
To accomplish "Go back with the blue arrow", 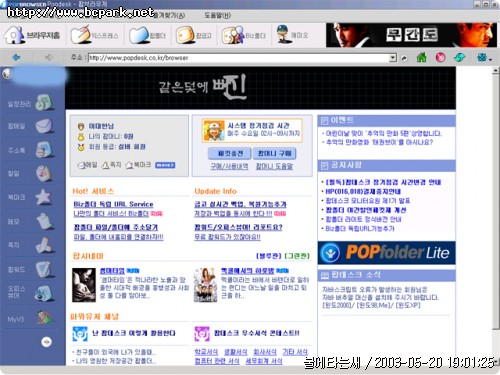I will click(16, 57).
